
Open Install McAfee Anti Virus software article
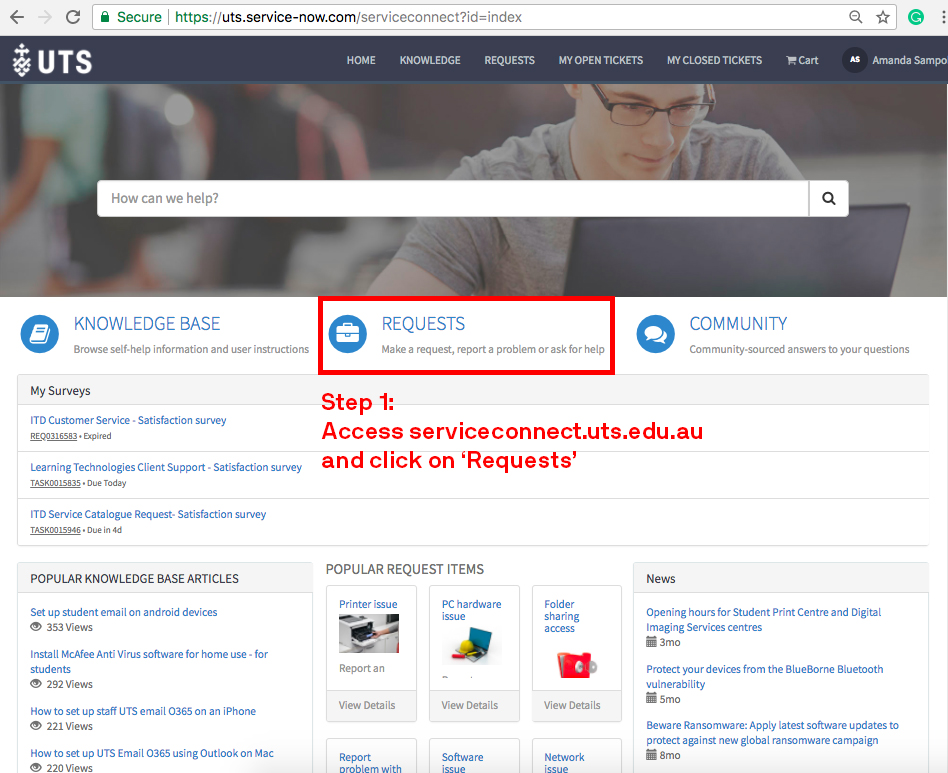click(149, 662)
